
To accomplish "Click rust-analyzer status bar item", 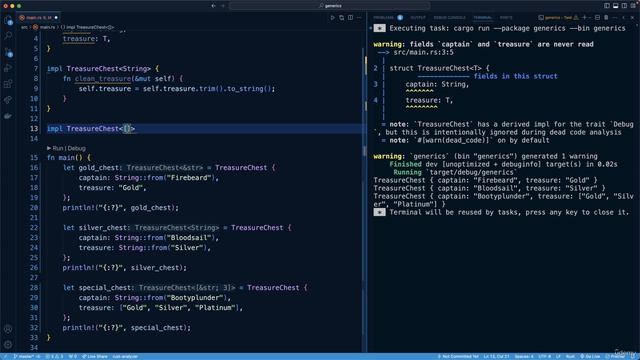I will (x=125, y=356).
